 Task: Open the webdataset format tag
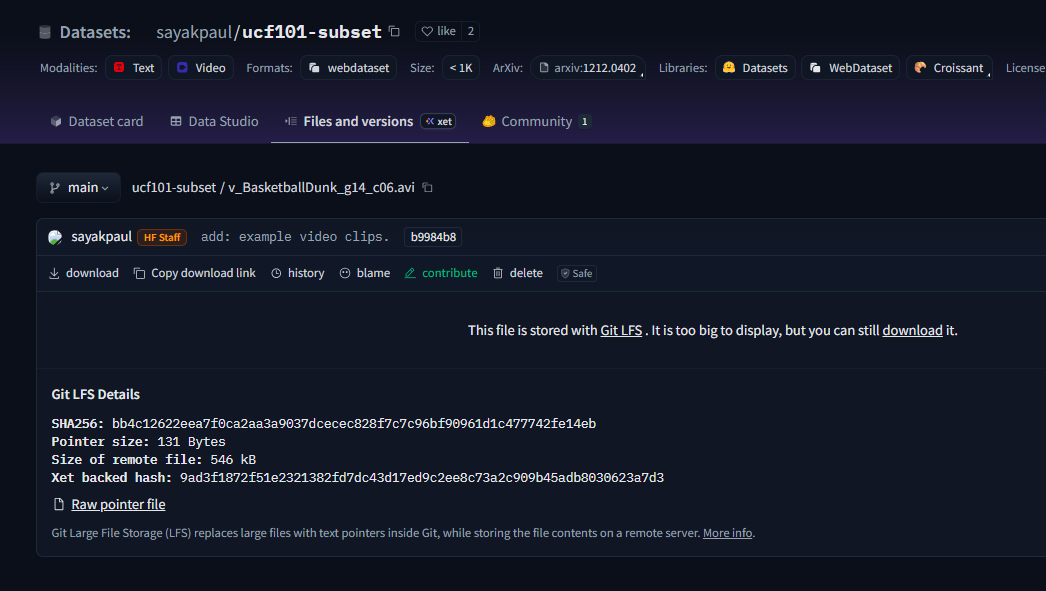[348, 68]
